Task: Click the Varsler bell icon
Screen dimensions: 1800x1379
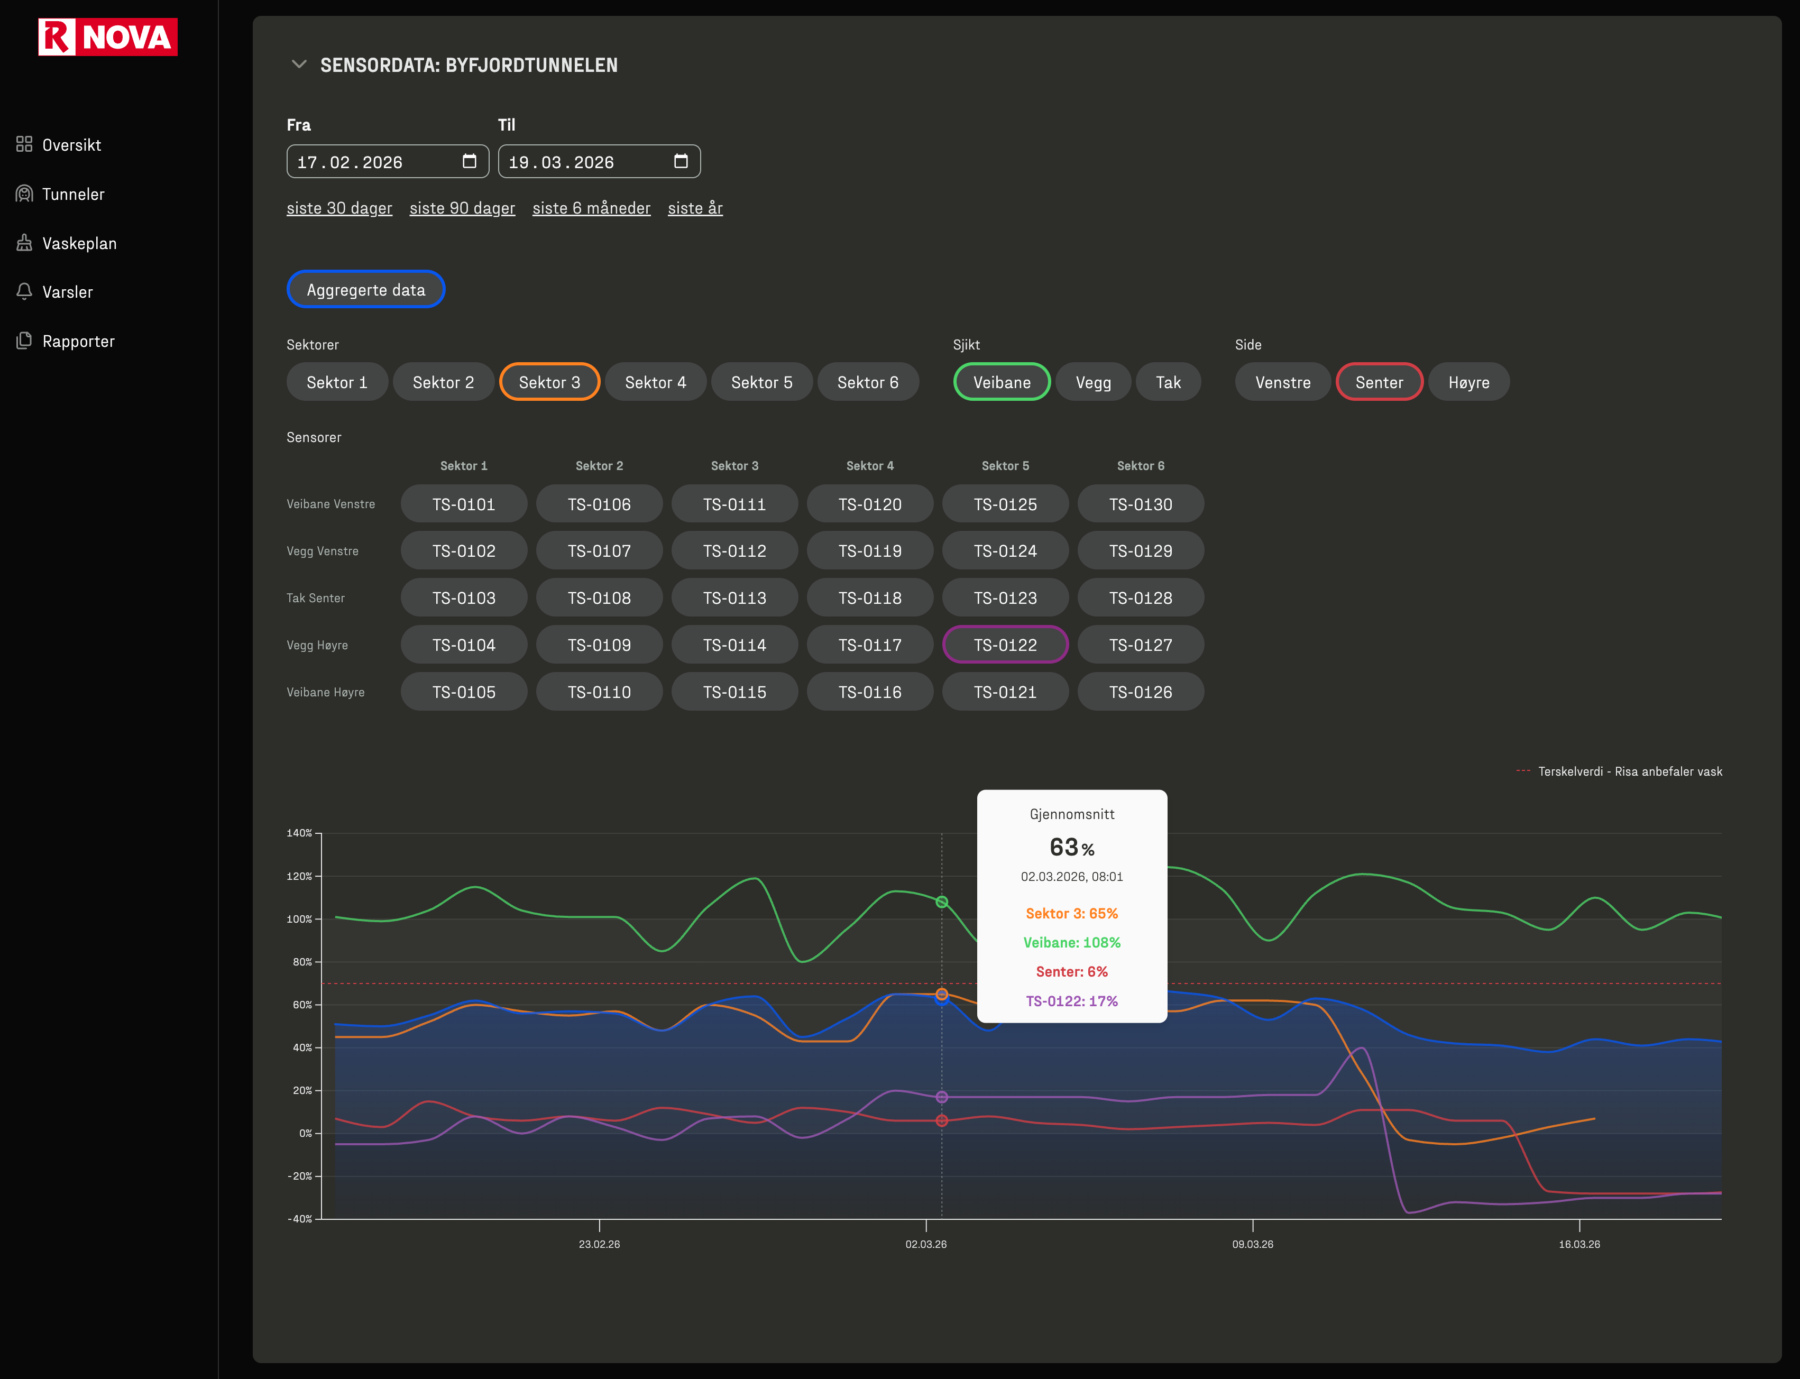Action: pyautogui.click(x=24, y=291)
